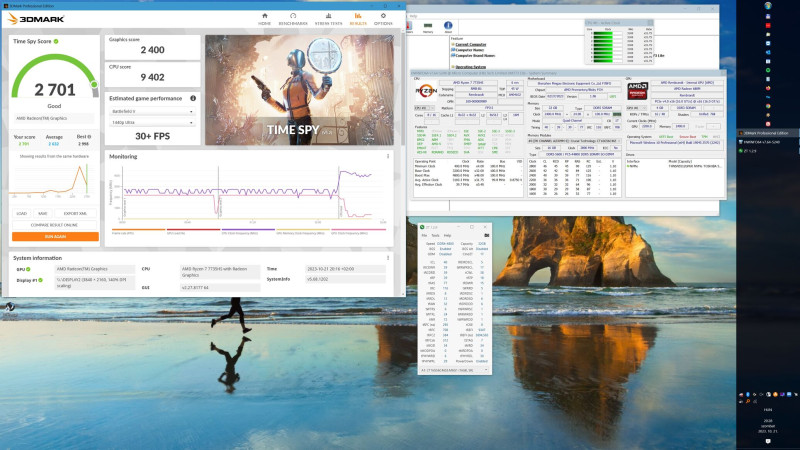800x450 pixels.
Task: Open the Tools menu in ZenTimings
Action: [435, 235]
